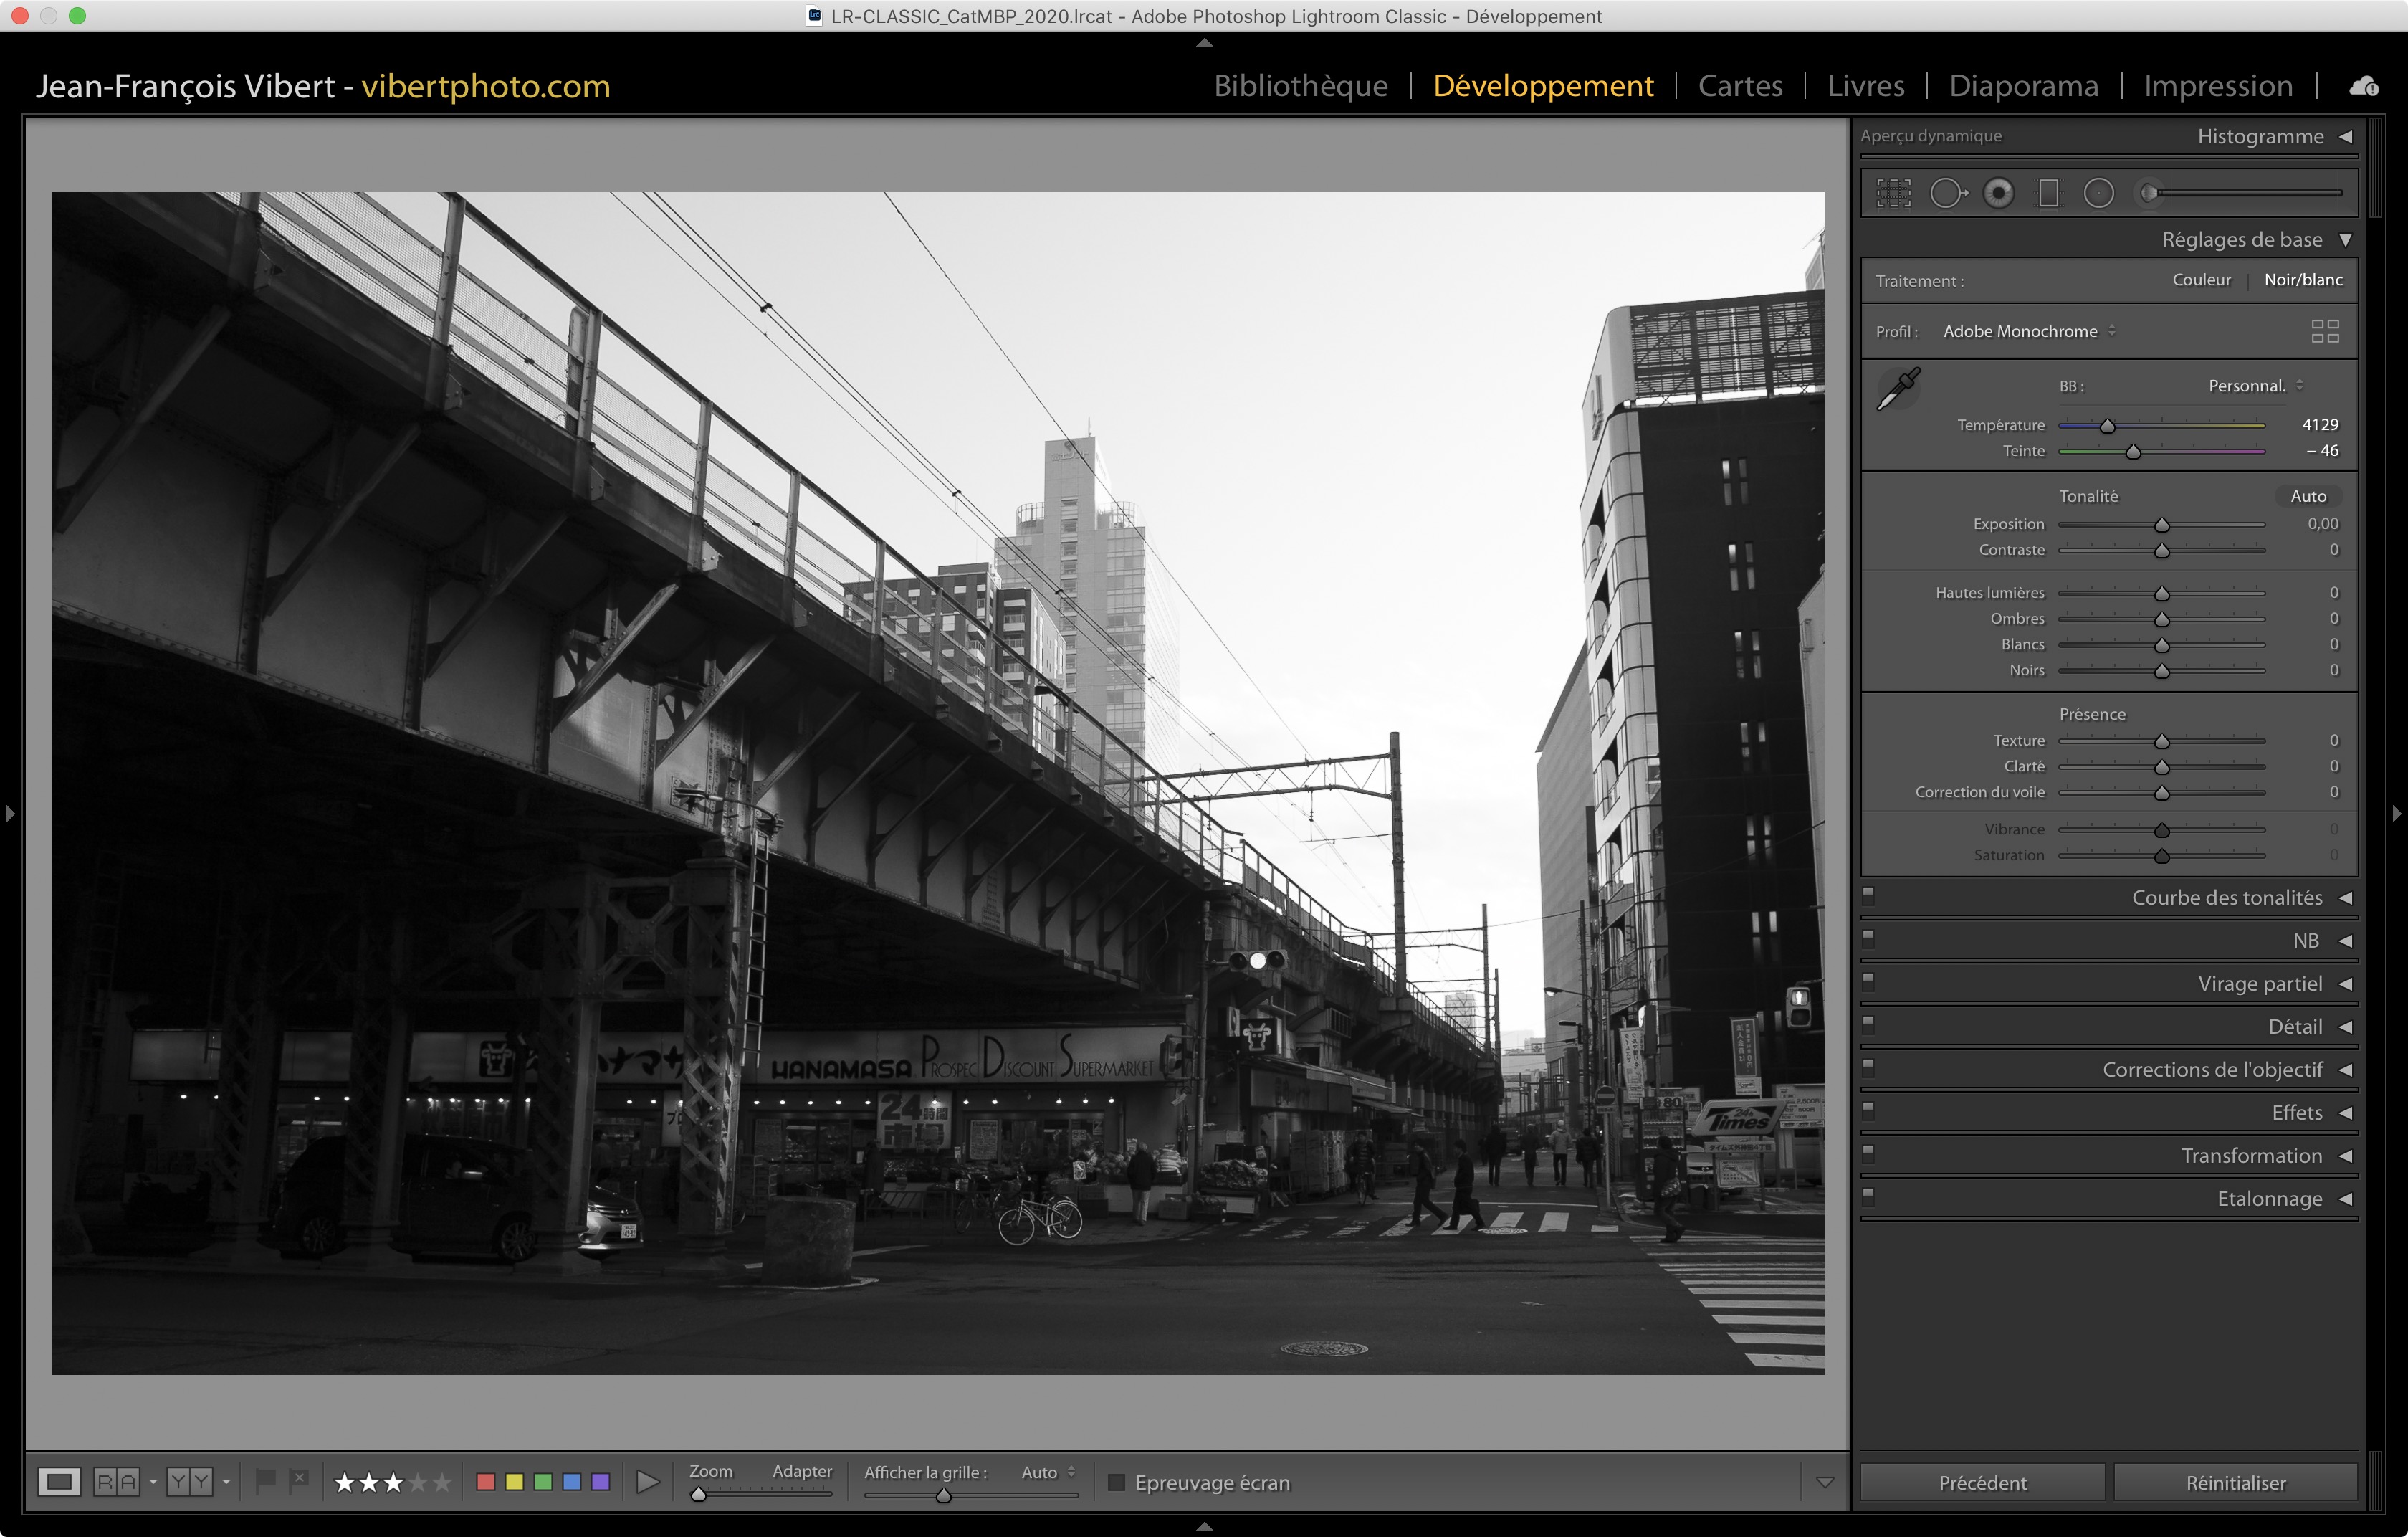This screenshot has width=2408, height=1537.
Task: Open the Impression module
Action: [2217, 86]
